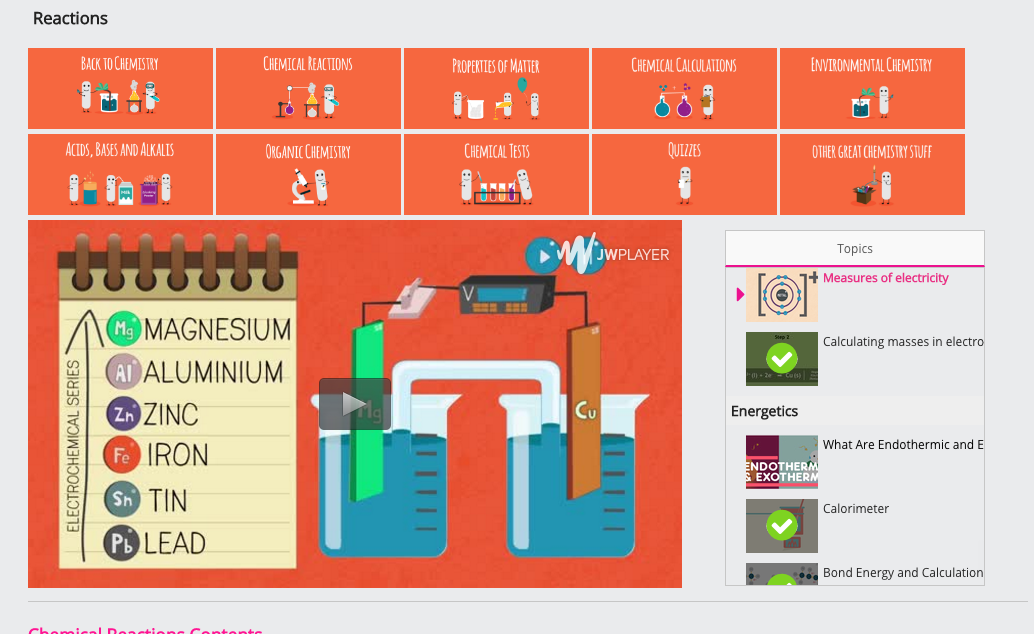1034x634 pixels.
Task: Expand the Topics panel header
Action: click(x=855, y=248)
